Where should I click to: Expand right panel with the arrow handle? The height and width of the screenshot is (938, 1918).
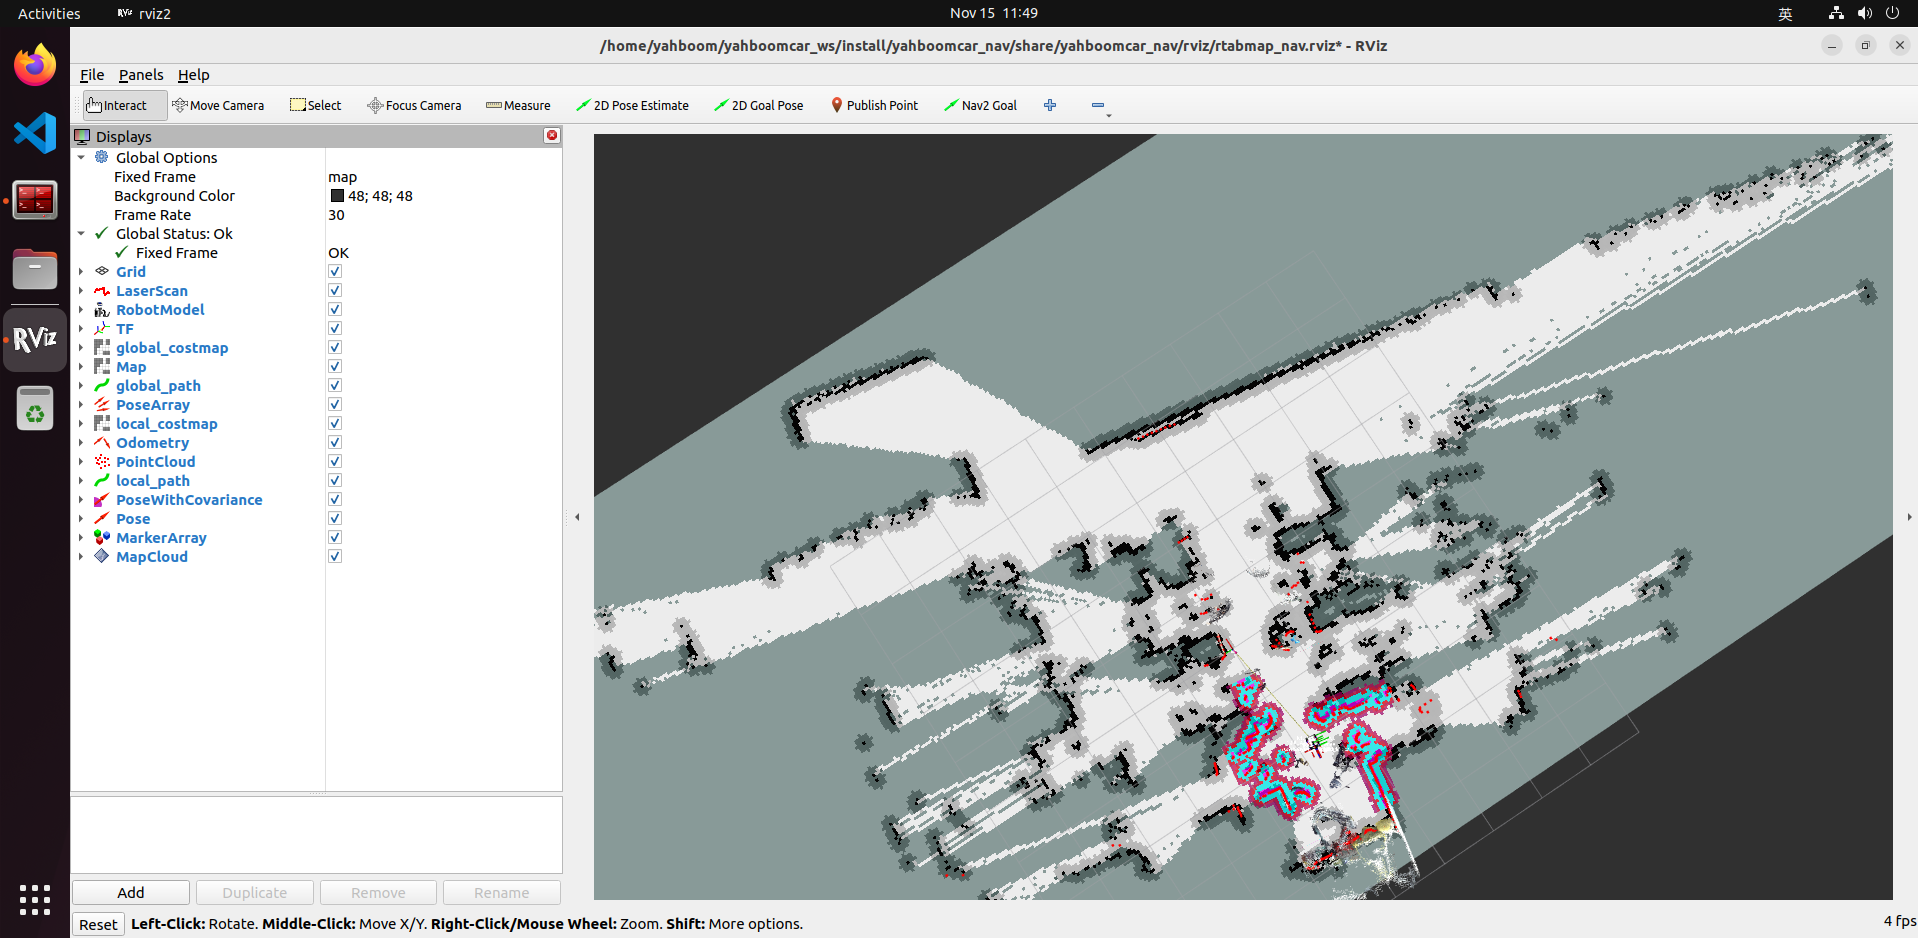click(1909, 517)
